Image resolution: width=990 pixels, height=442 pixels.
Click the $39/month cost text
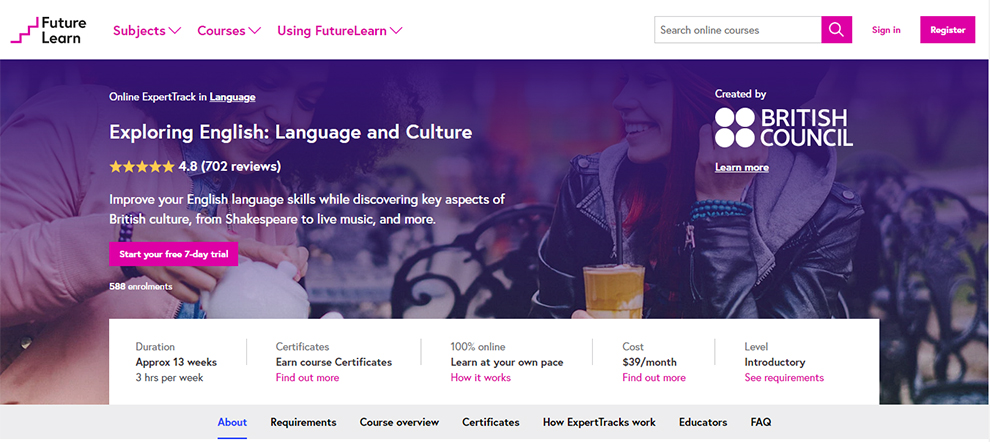coord(649,362)
